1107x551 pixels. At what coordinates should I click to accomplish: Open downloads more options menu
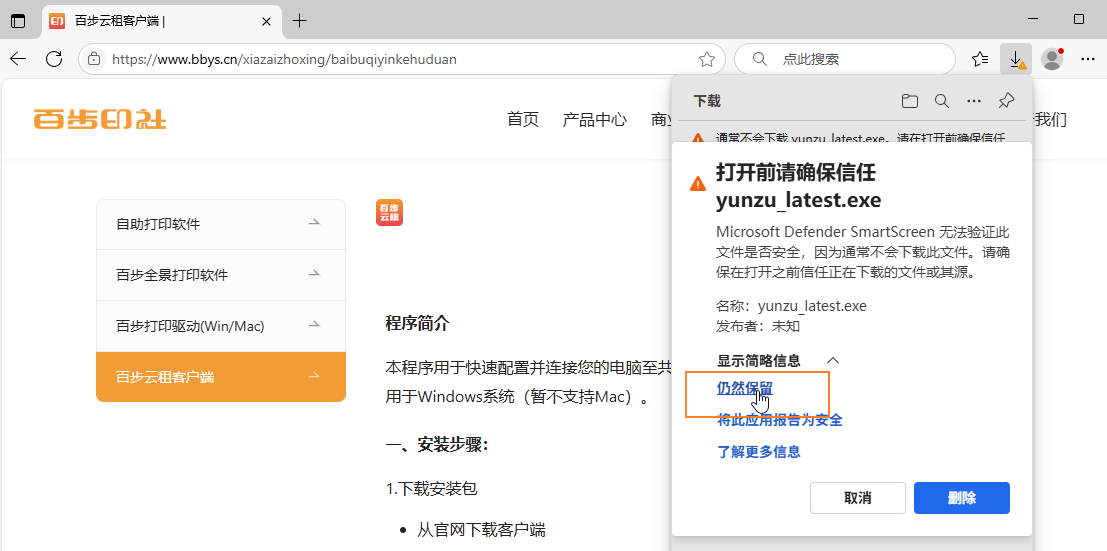(973, 101)
